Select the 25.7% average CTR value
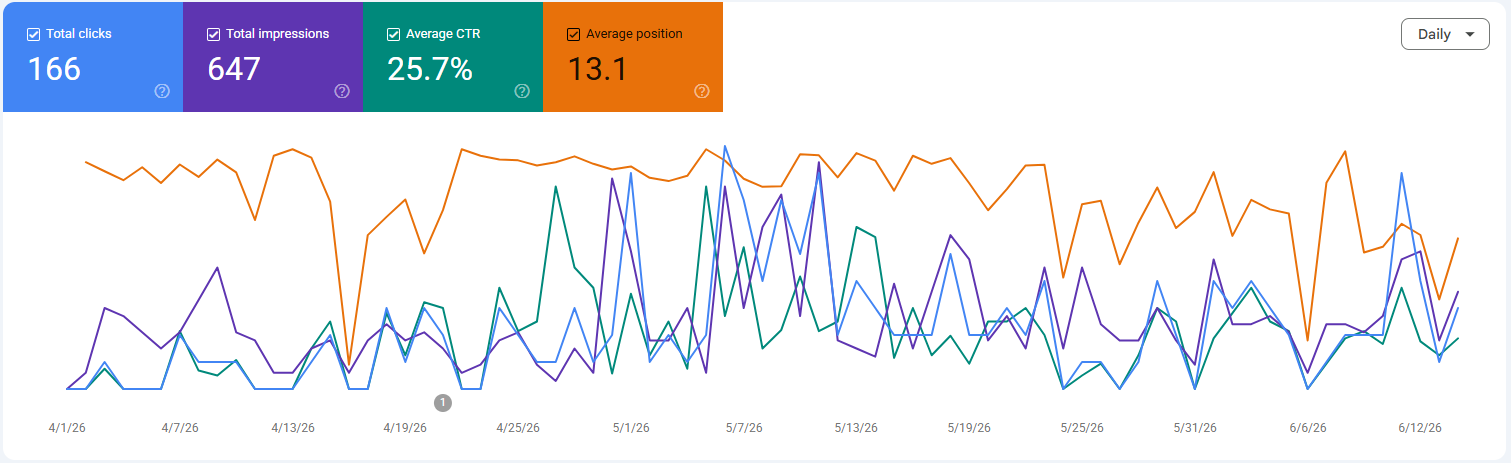Screen dimensions: 1511x463 pyautogui.click(x=430, y=69)
